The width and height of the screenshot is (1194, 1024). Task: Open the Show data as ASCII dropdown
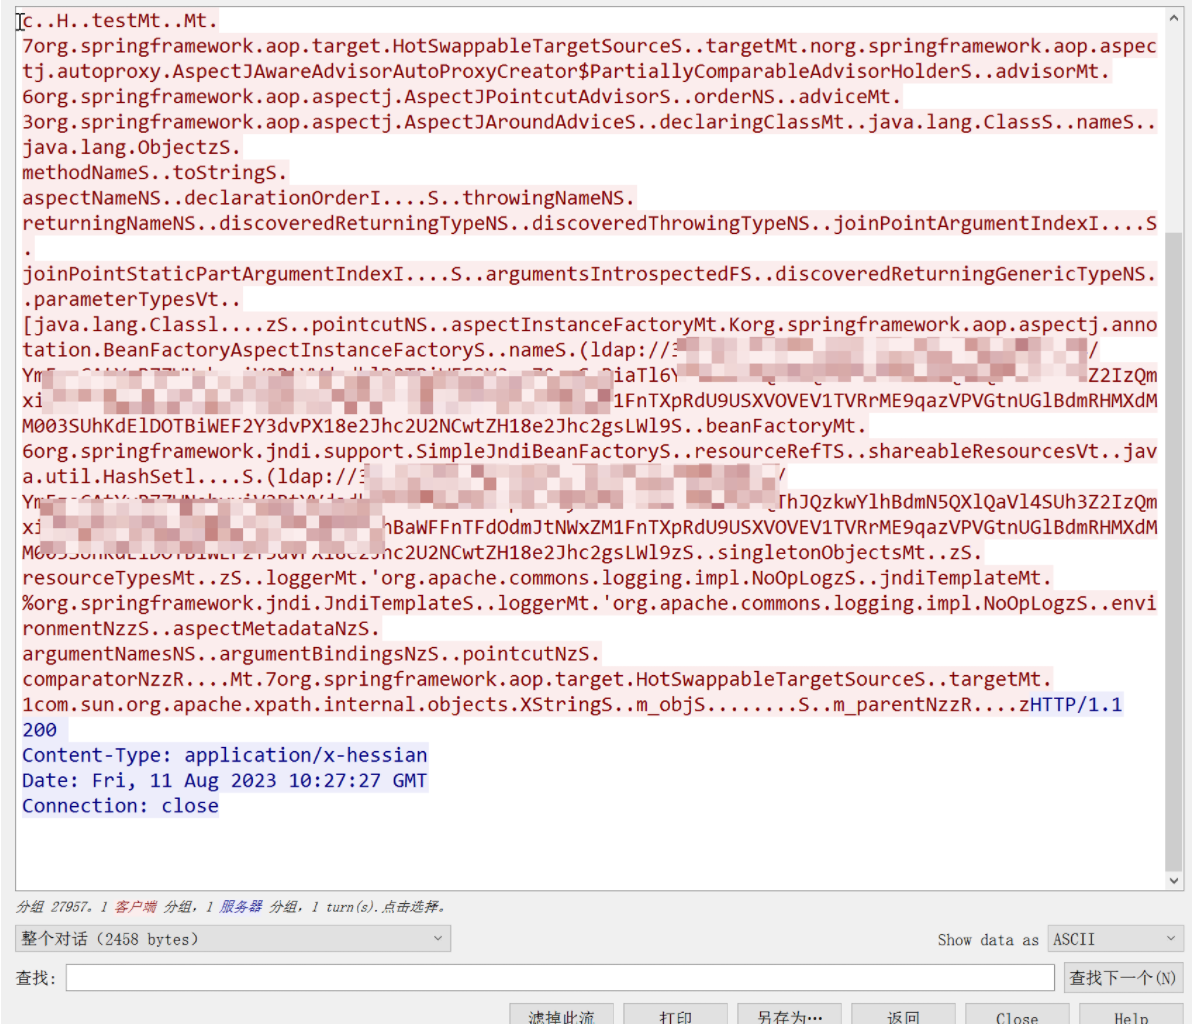click(1115, 939)
